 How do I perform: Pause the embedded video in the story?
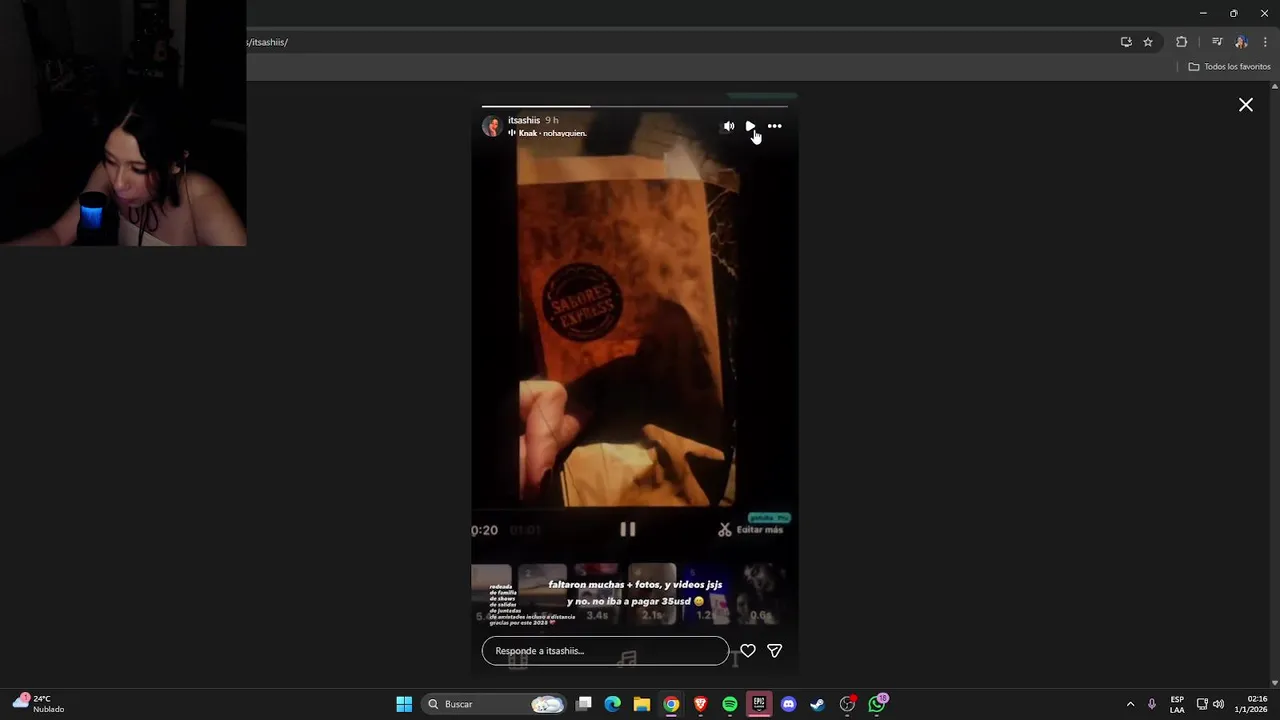(x=628, y=529)
